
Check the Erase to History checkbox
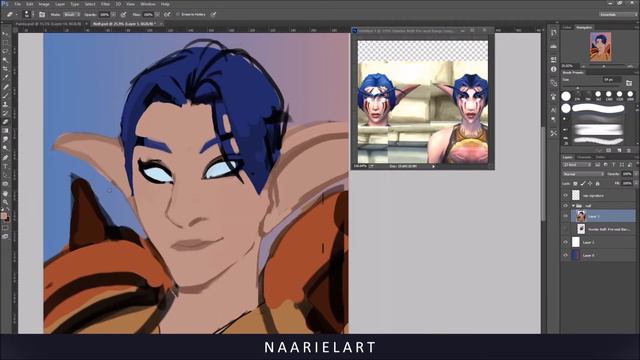(x=178, y=14)
